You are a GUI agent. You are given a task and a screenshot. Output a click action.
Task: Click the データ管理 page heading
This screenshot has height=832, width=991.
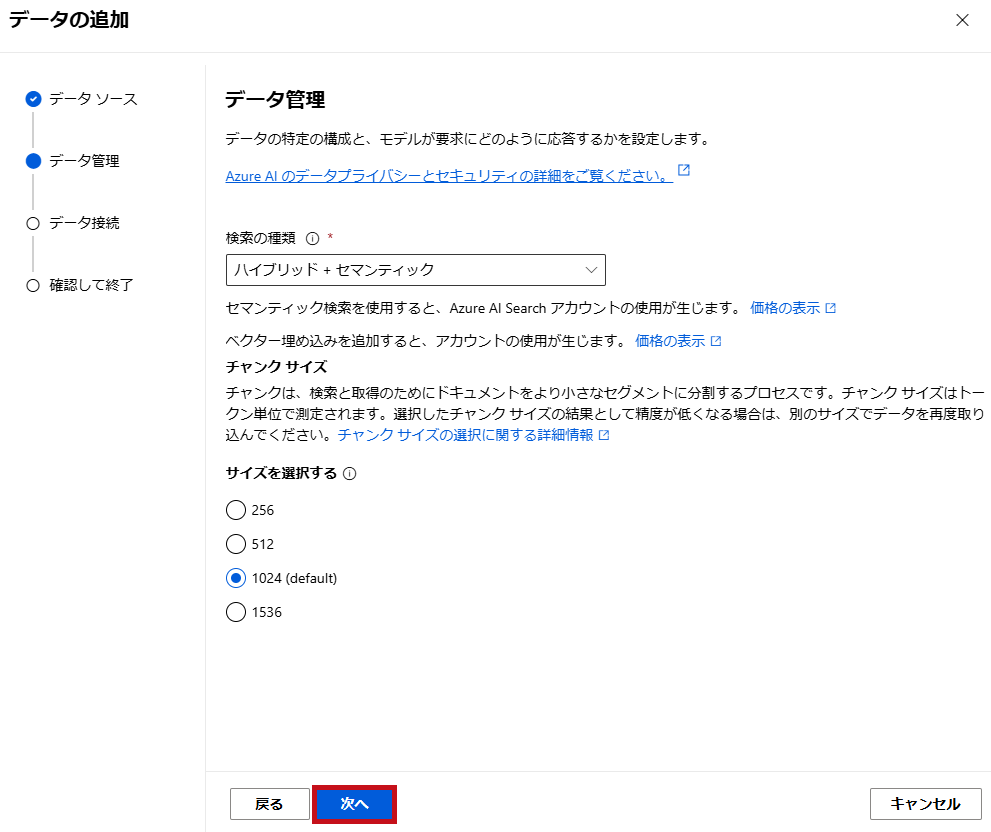[275, 99]
